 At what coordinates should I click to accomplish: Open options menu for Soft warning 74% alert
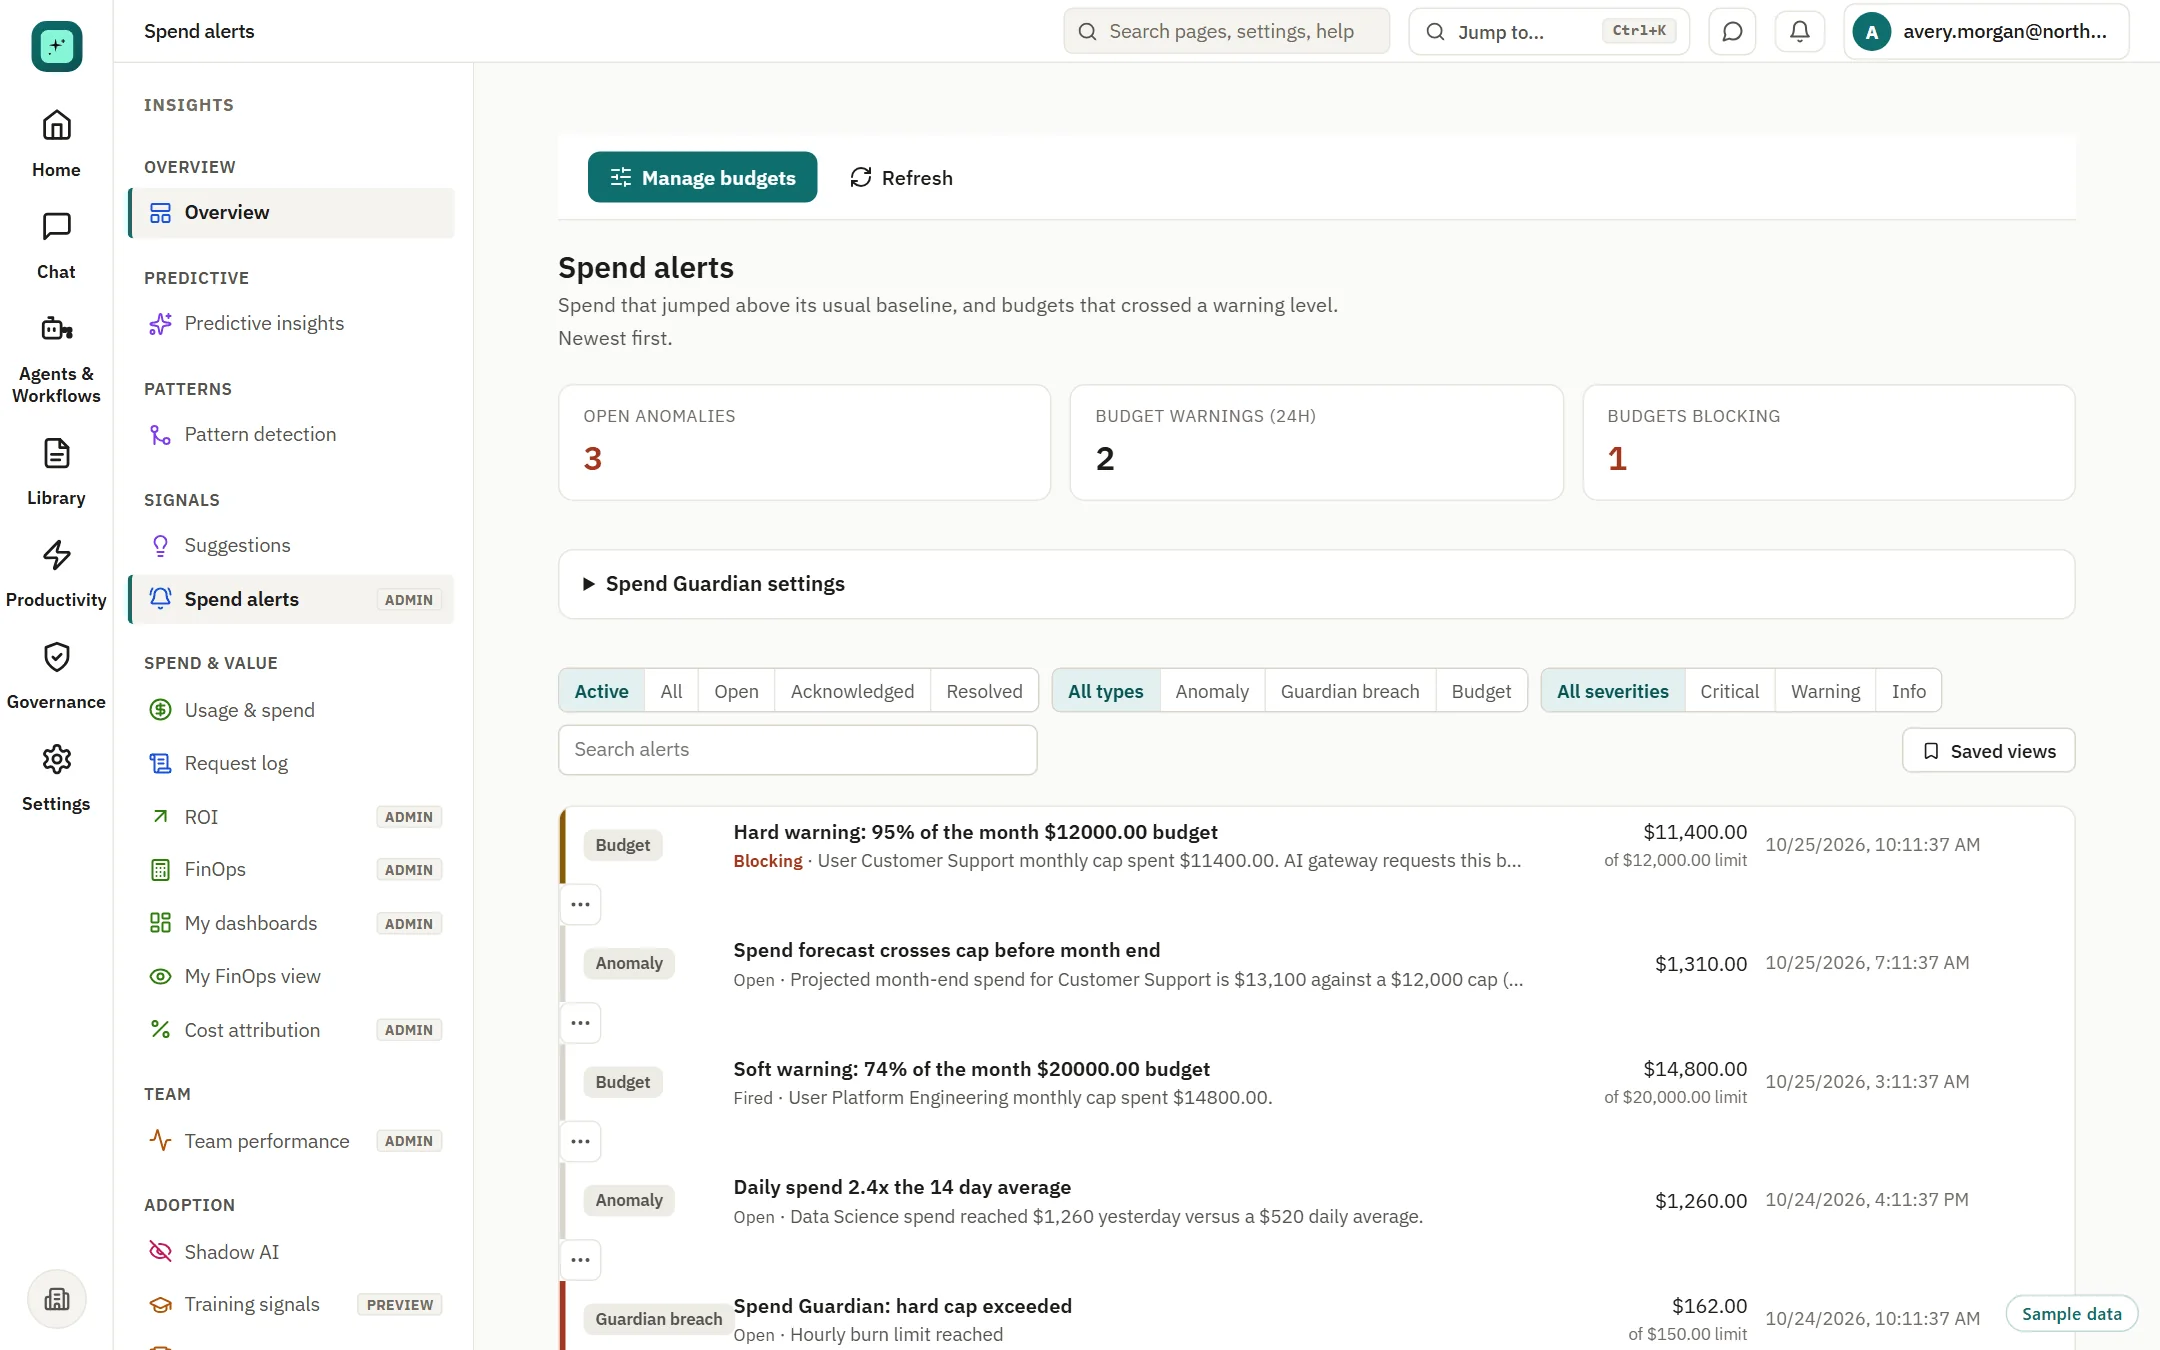click(x=580, y=1141)
